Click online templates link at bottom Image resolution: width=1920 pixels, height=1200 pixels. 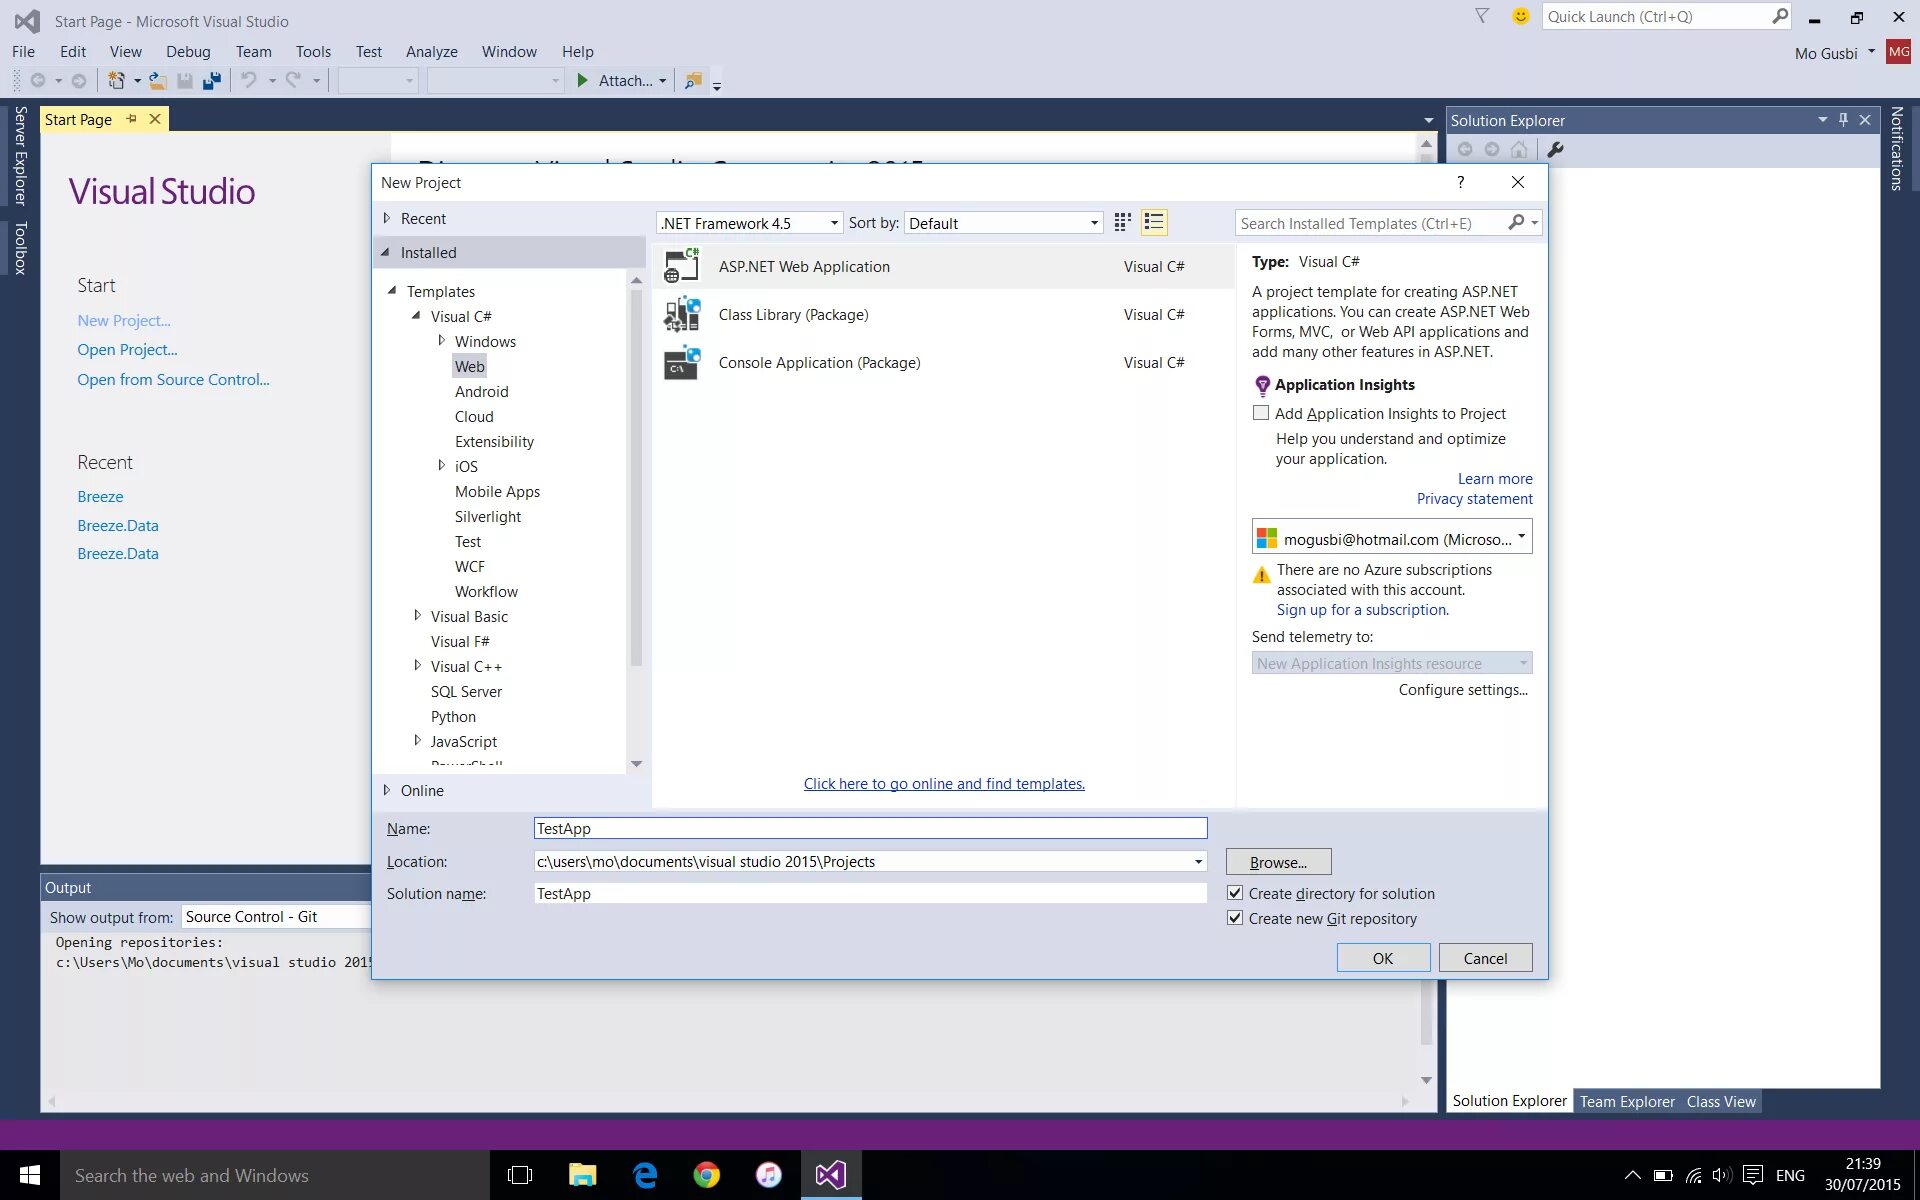point(944,784)
